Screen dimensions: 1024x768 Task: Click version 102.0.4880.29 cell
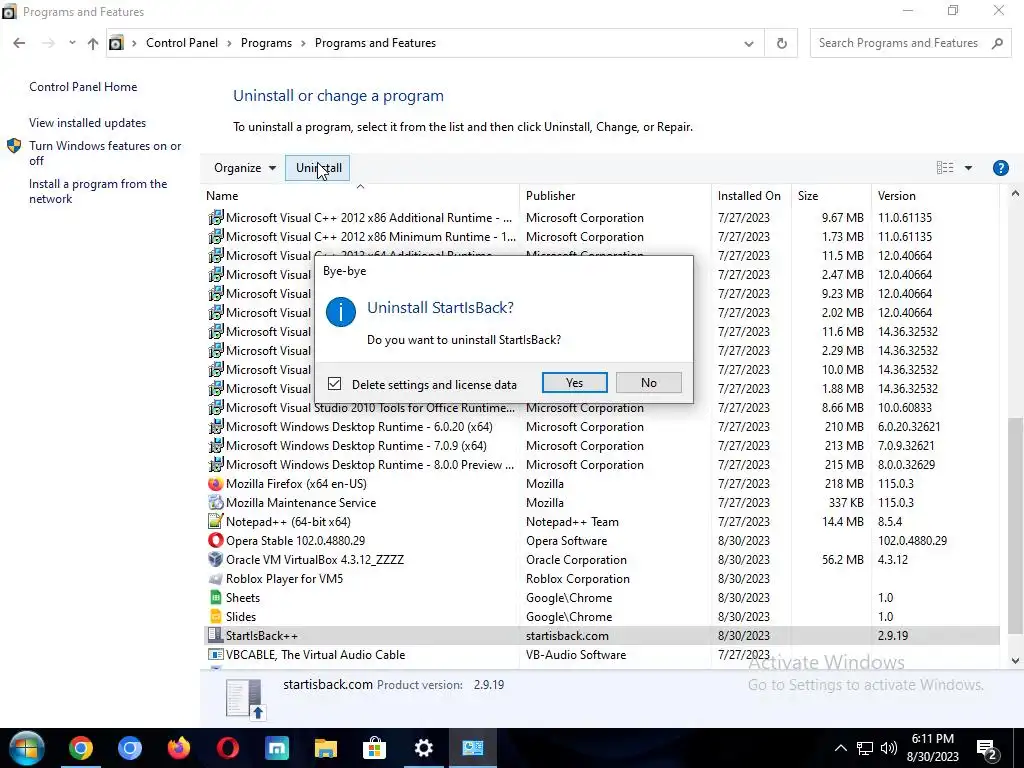coord(912,541)
